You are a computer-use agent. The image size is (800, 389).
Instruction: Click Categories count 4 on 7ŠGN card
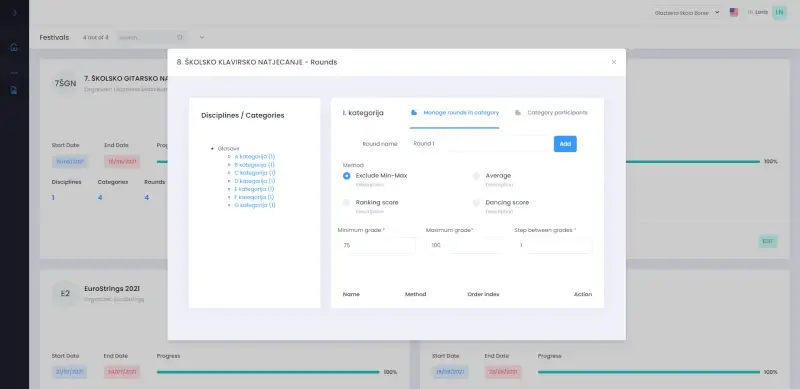coord(100,198)
